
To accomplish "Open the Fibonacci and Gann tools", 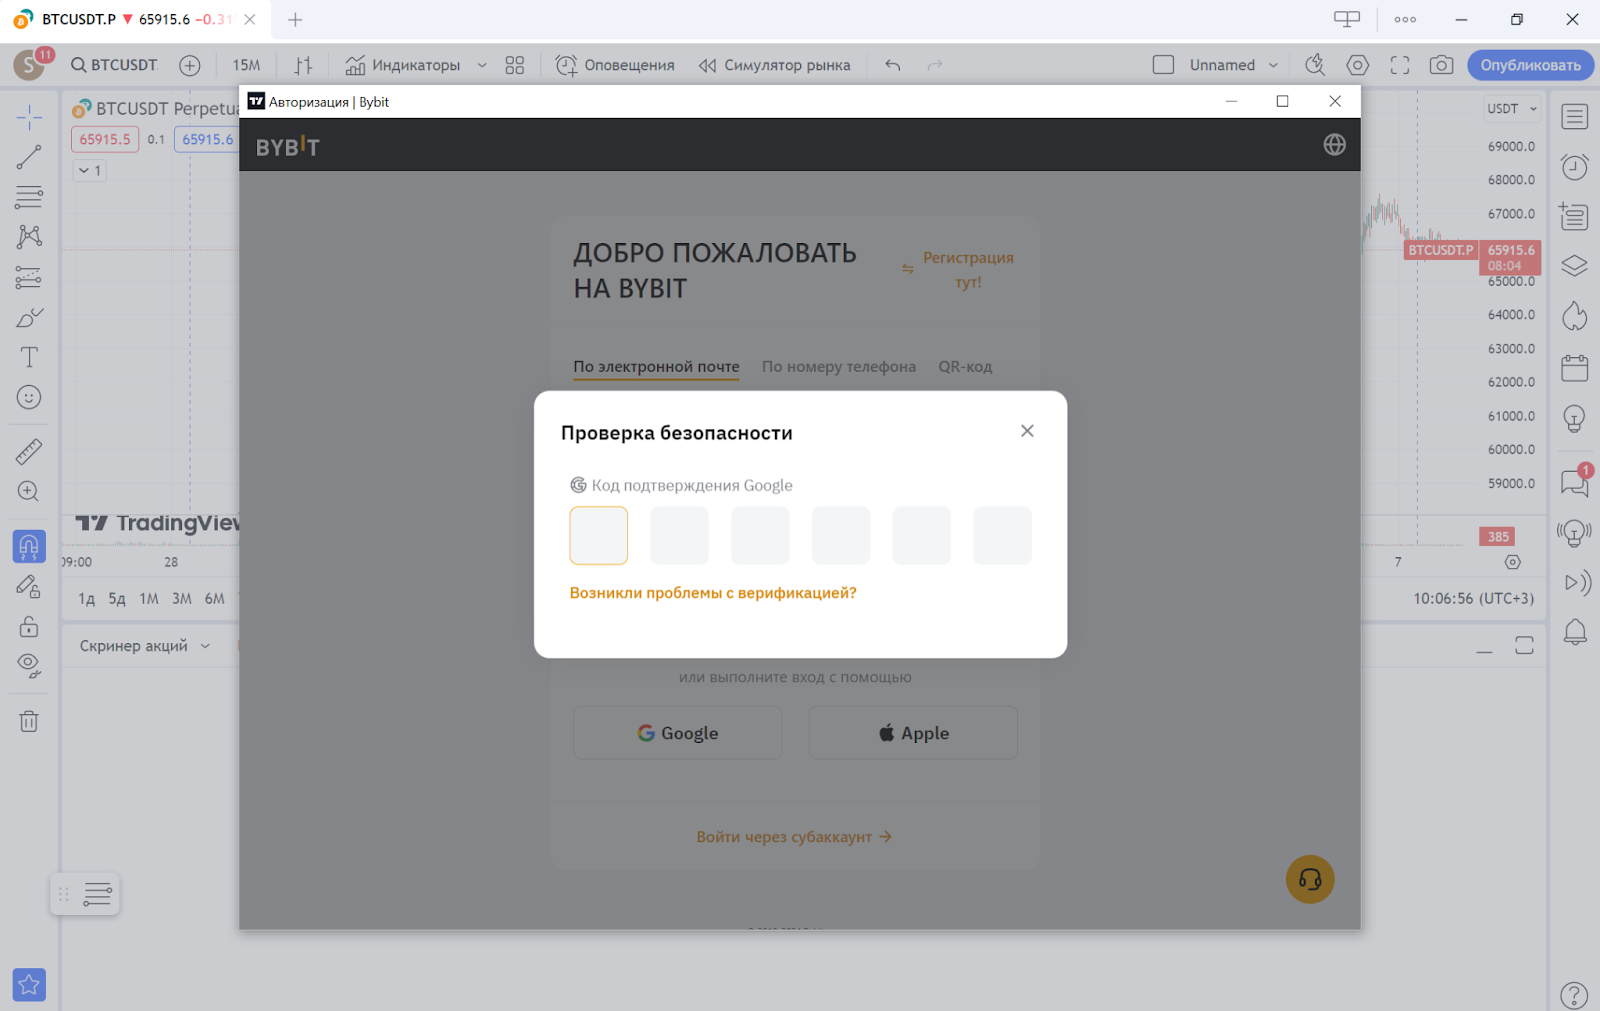I will coord(29,197).
